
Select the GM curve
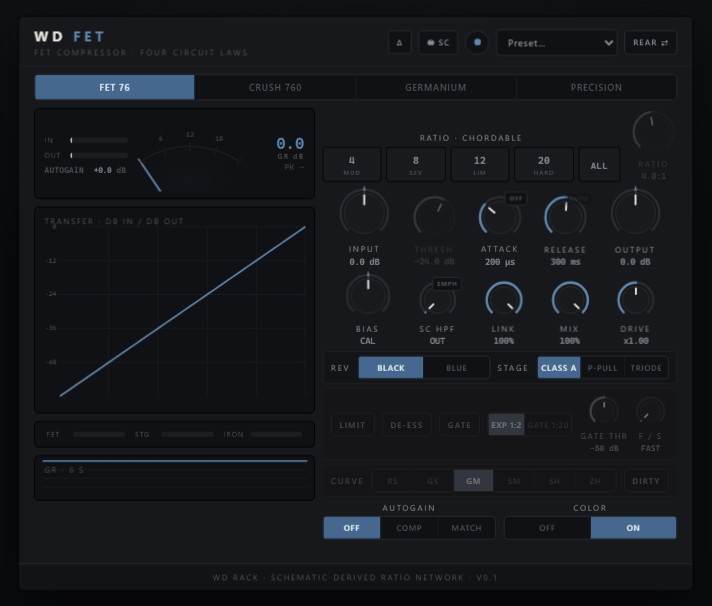tap(473, 481)
